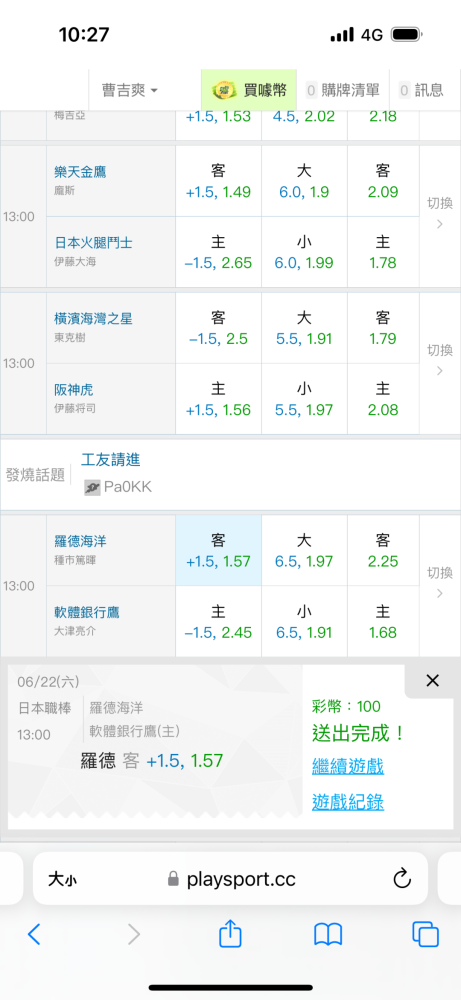Screen dimensions: 461x1000
Task: Open the Safari share sheet icon
Action: click(230, 934)
